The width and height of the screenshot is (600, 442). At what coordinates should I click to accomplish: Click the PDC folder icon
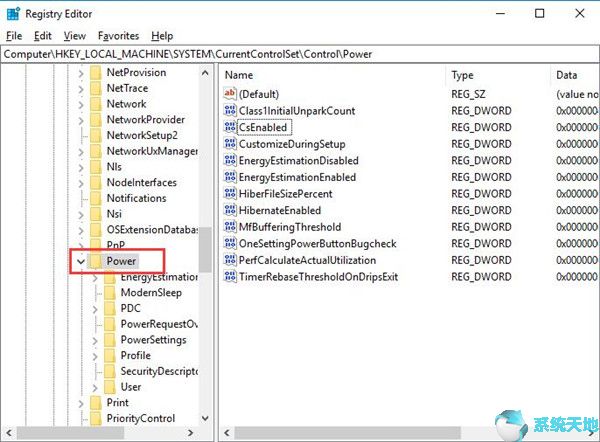coord(110,308)
